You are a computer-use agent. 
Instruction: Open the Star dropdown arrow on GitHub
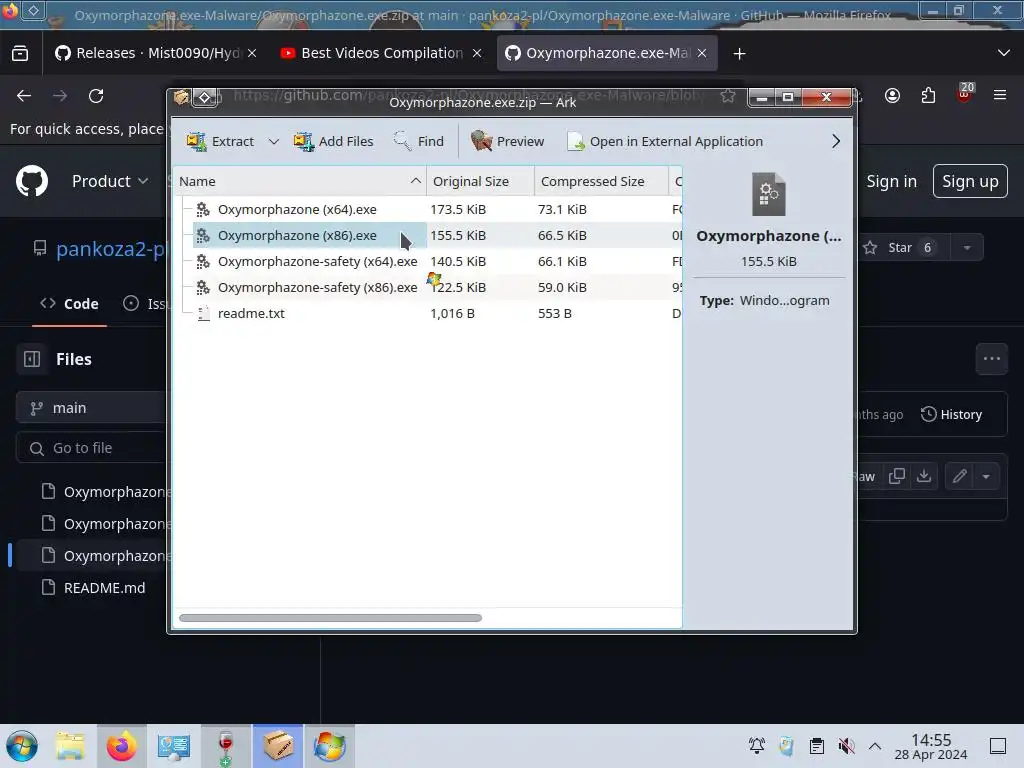pyautogui.click(x=967, y=248)
